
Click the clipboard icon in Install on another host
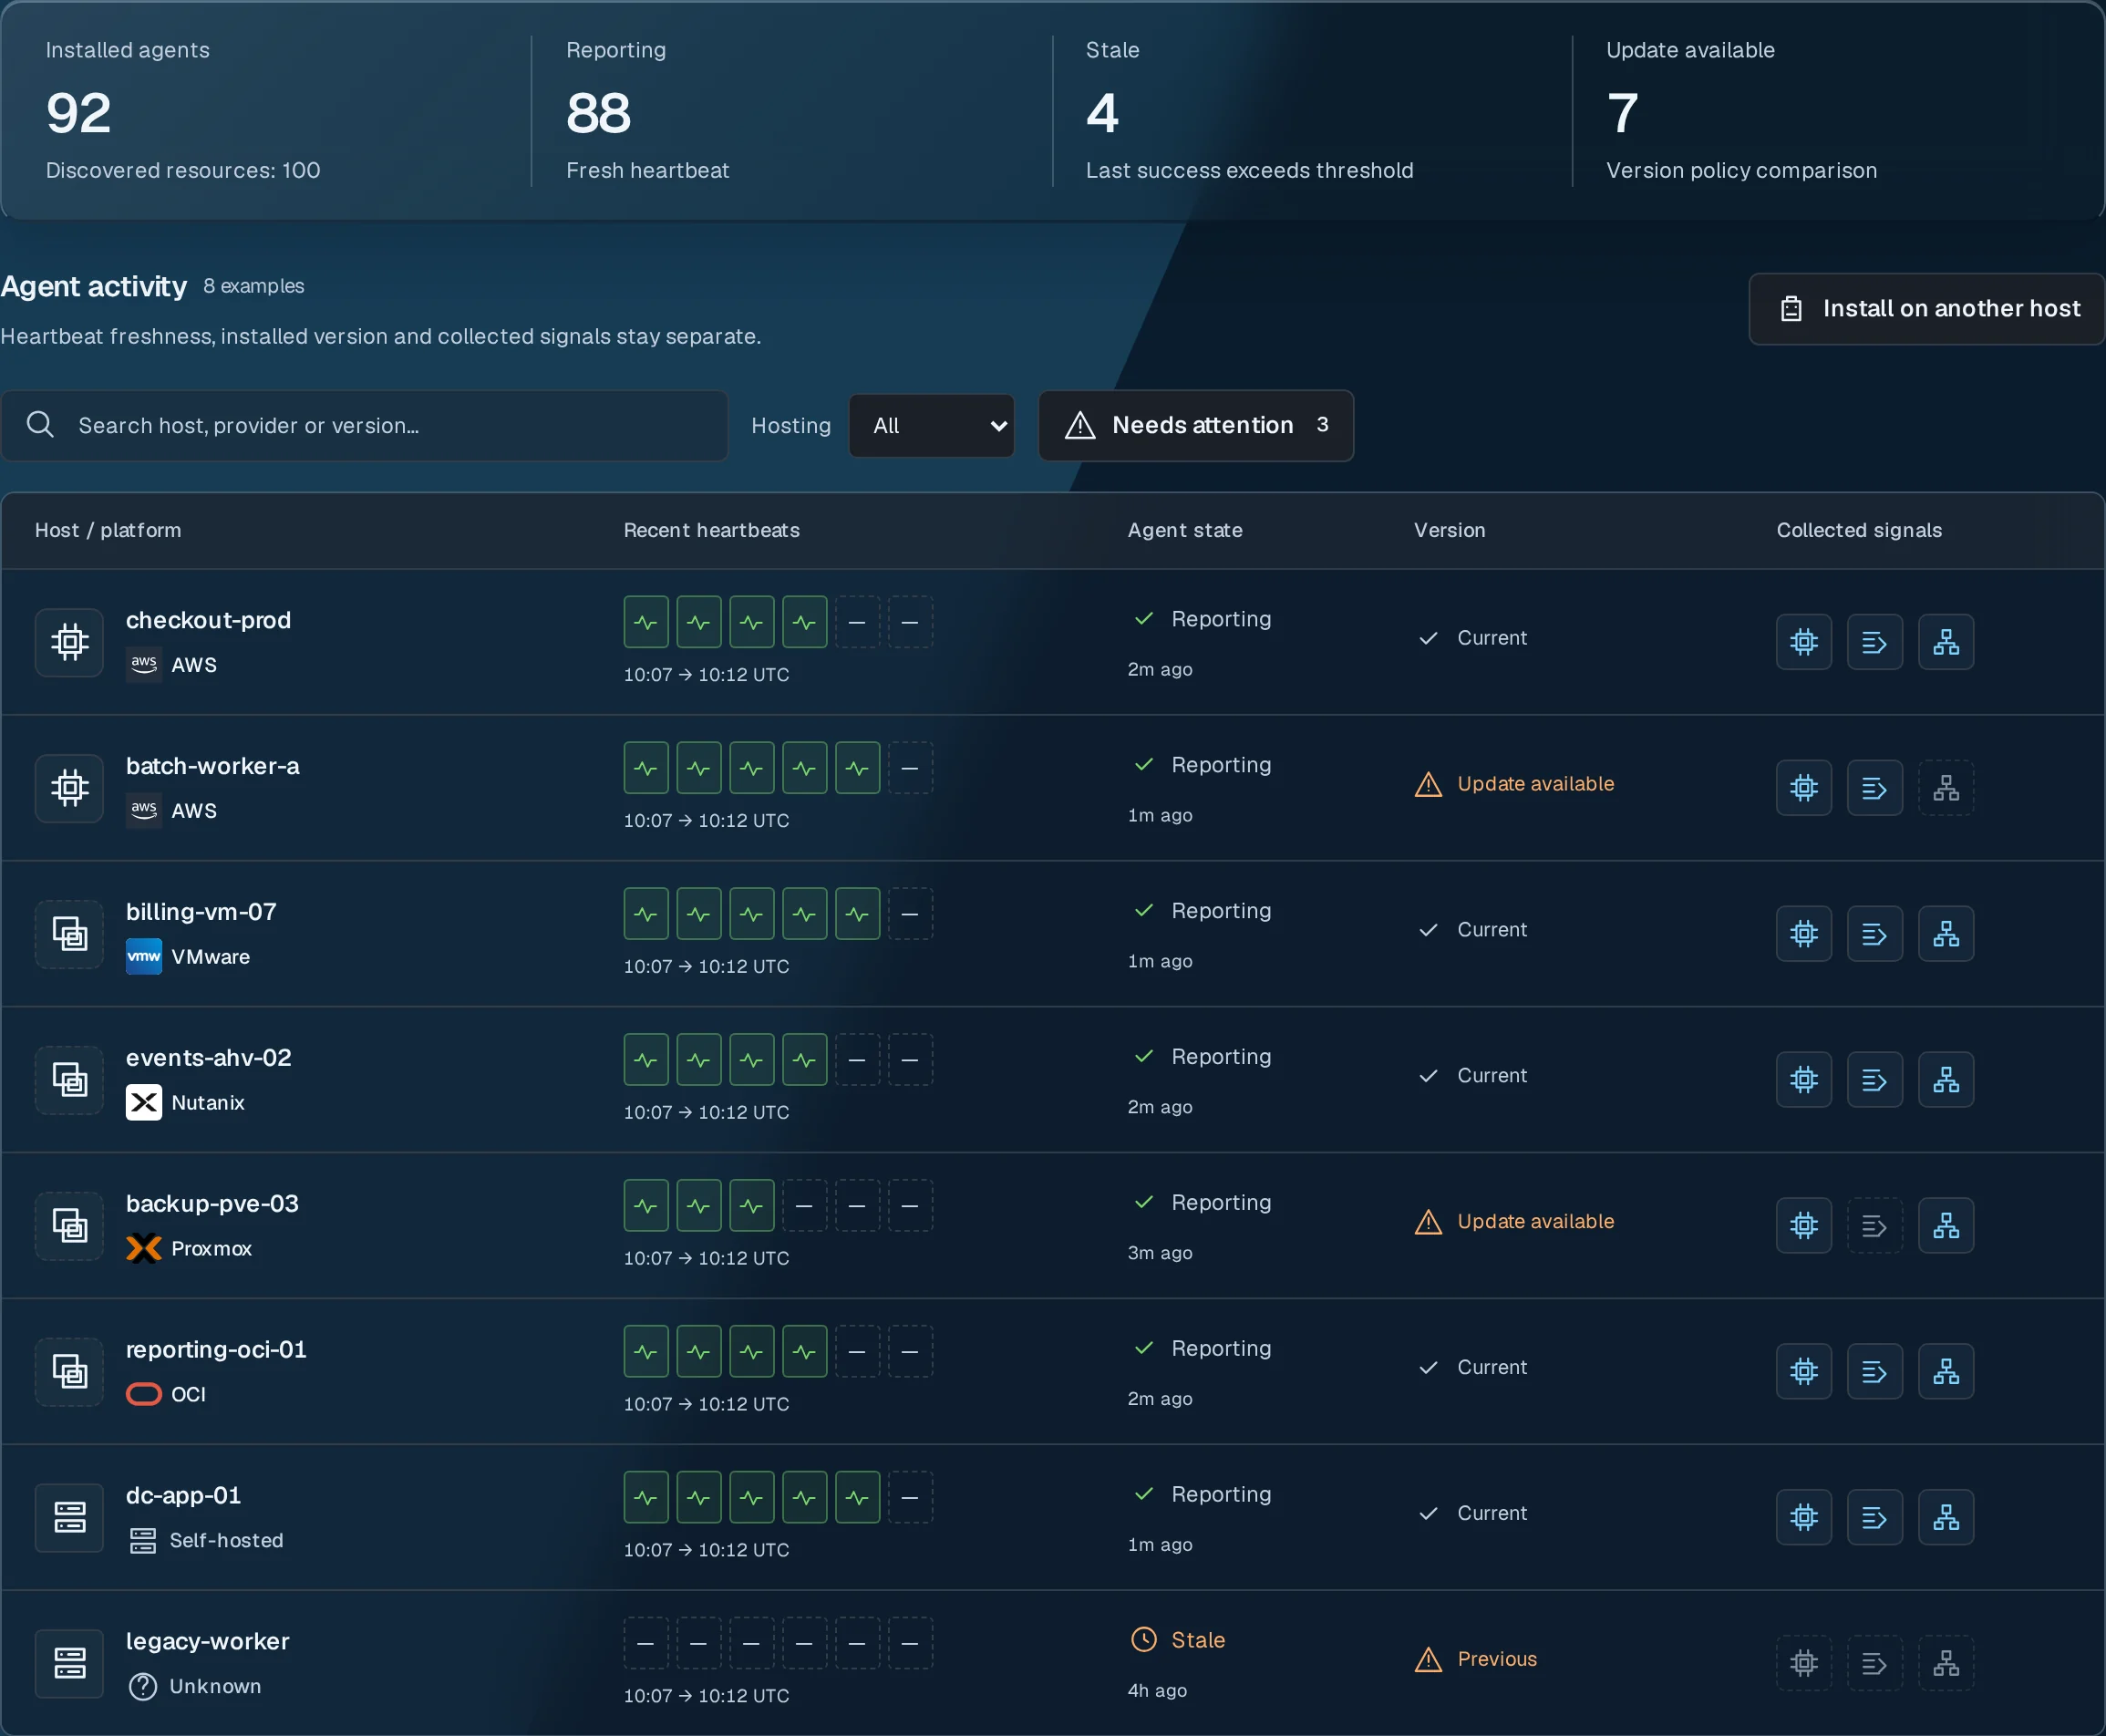pyautogui.click(x=1791, y=309)
